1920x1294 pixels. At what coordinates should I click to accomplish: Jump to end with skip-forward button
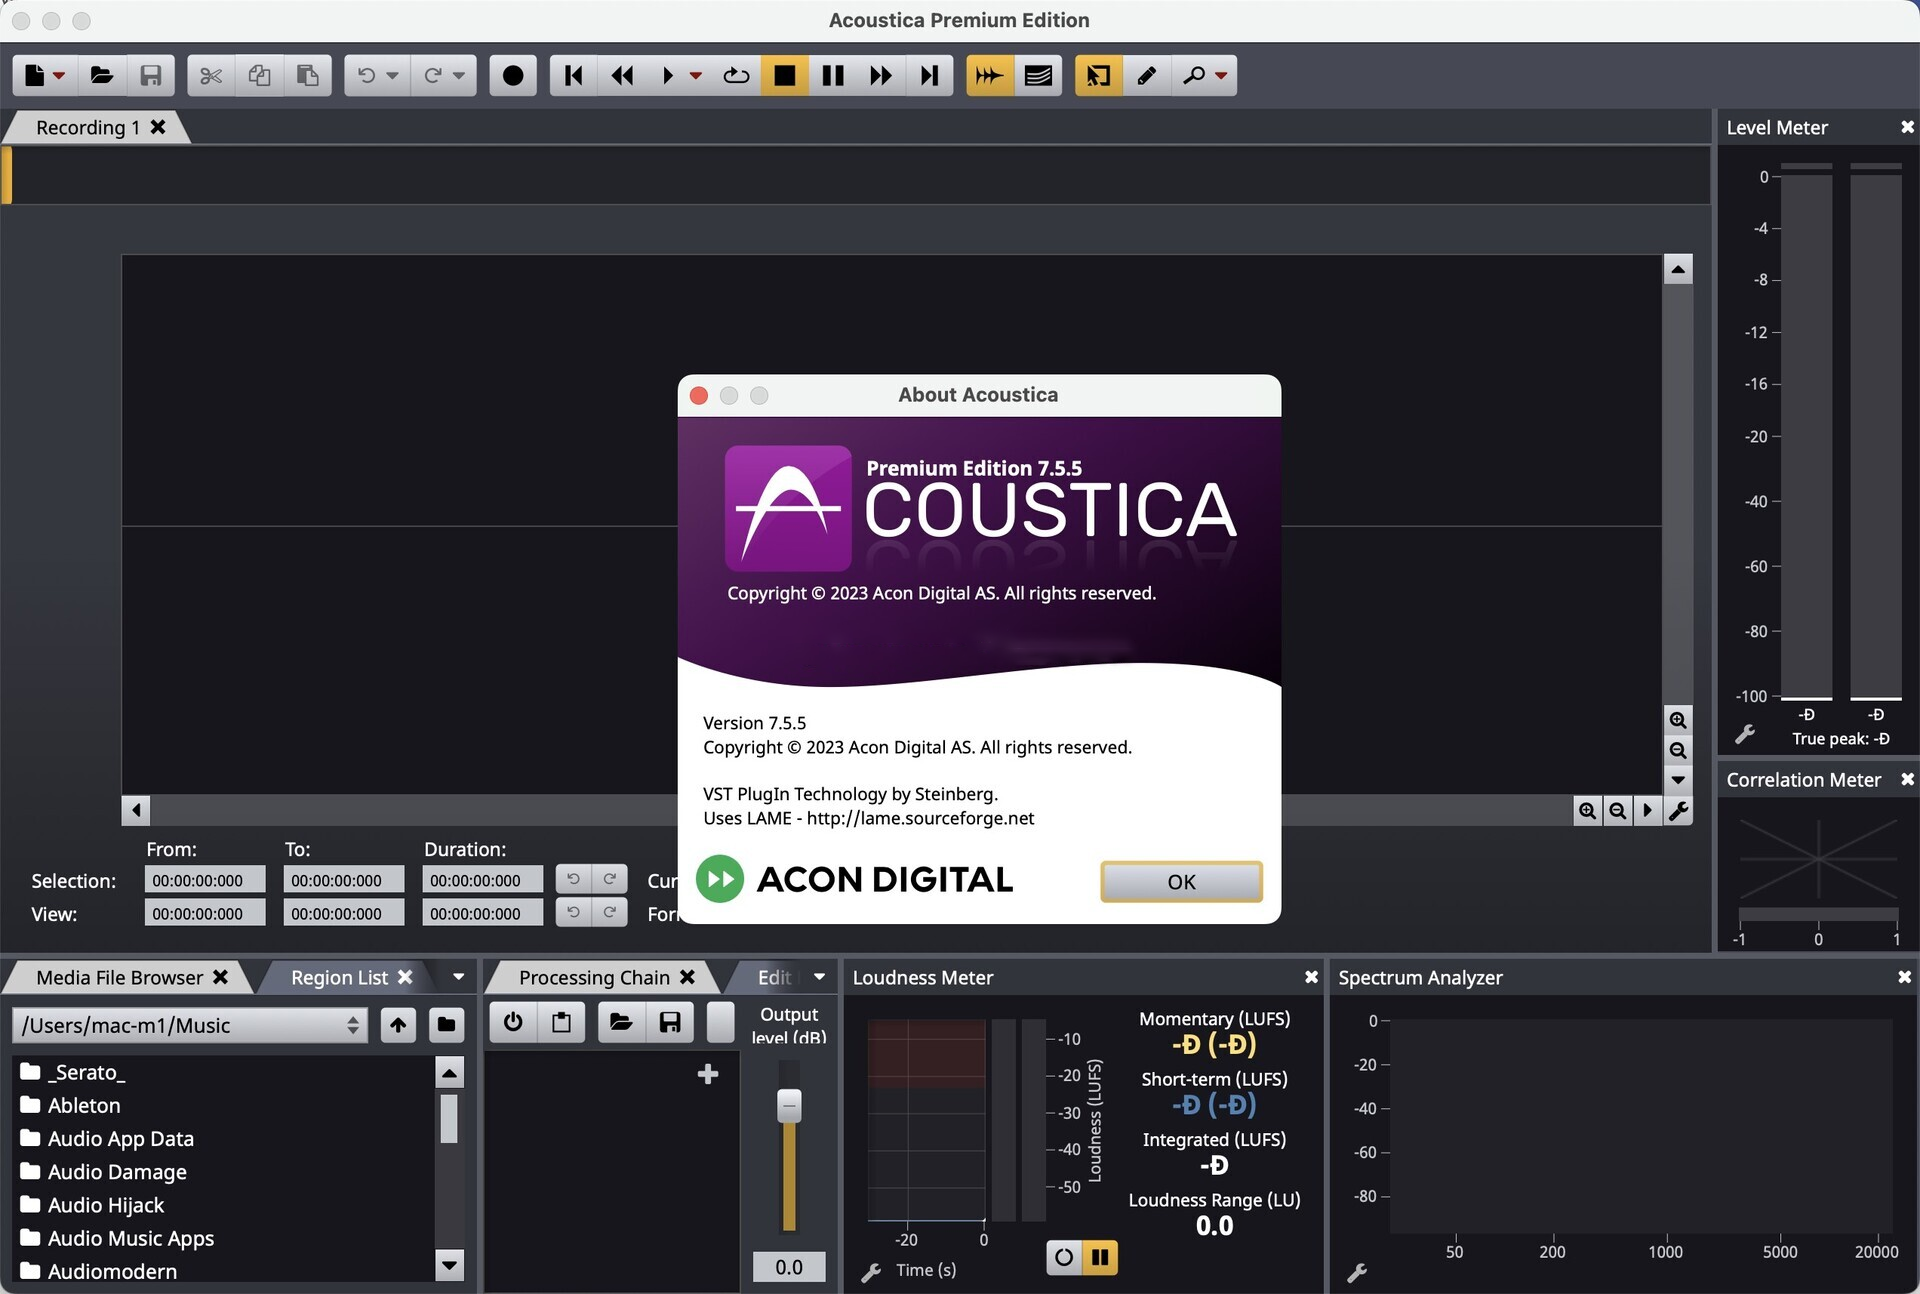(x=930, y=75)
